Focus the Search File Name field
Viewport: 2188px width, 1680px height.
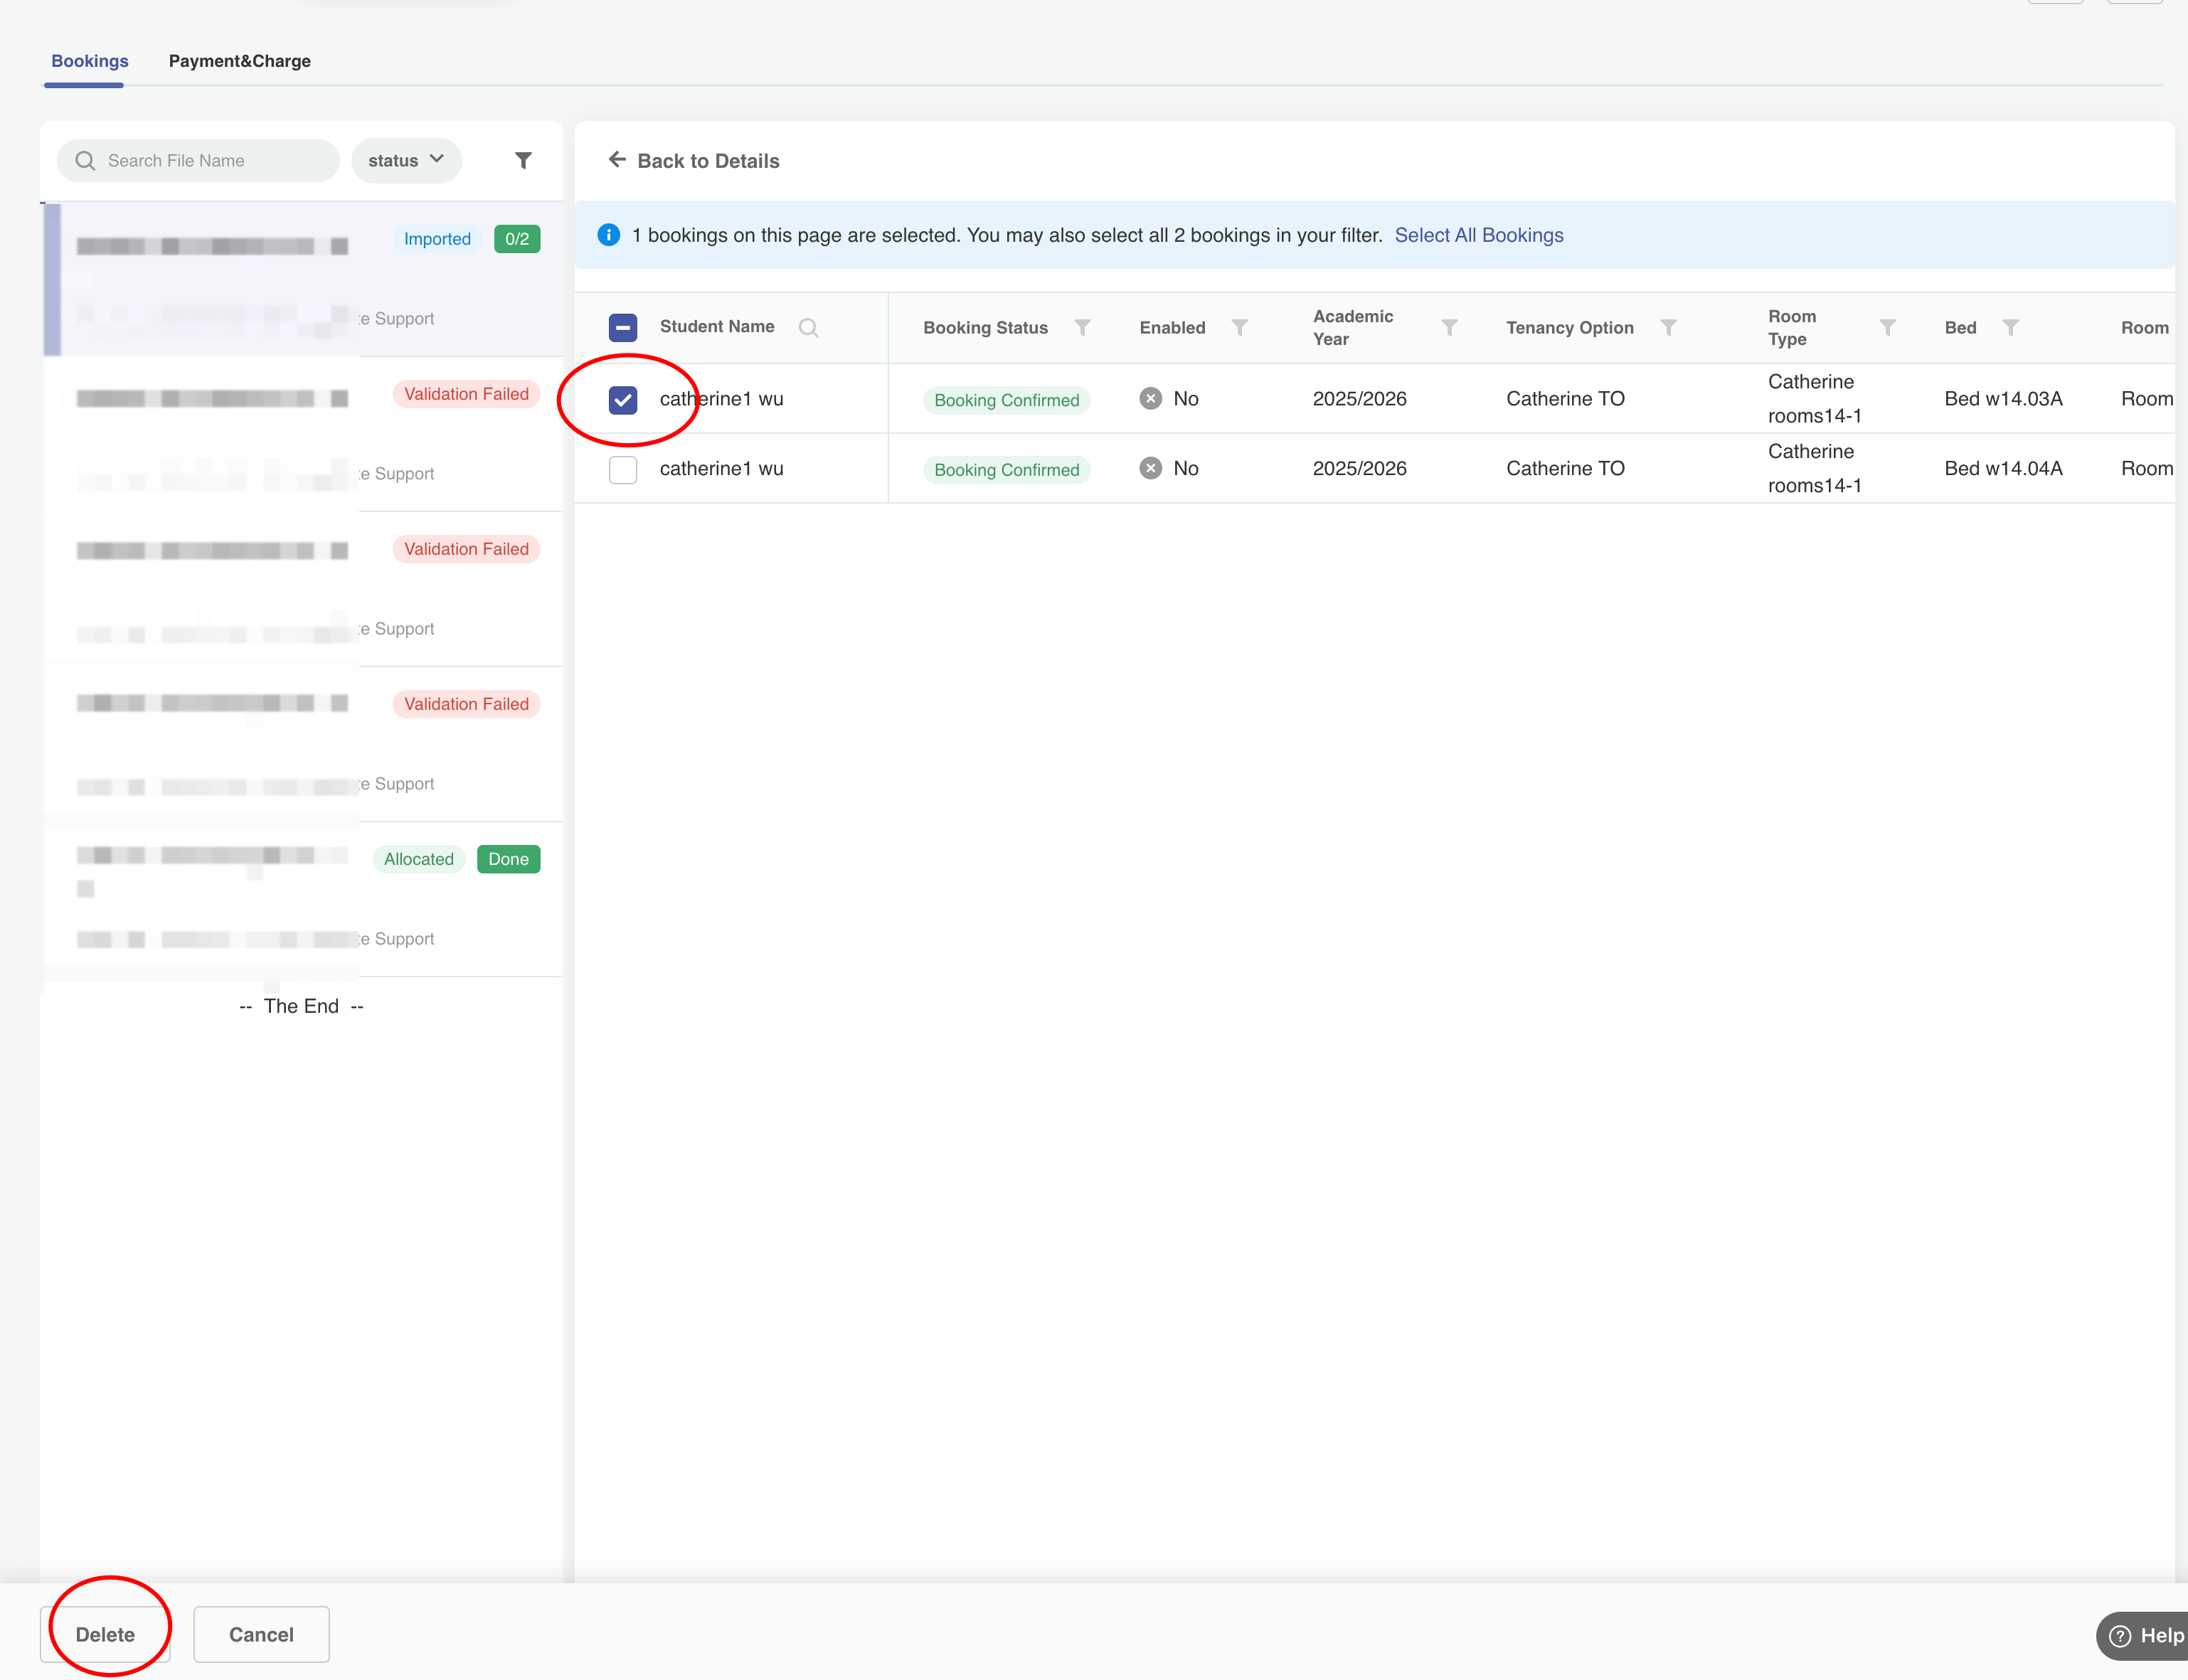click(198, 161)
